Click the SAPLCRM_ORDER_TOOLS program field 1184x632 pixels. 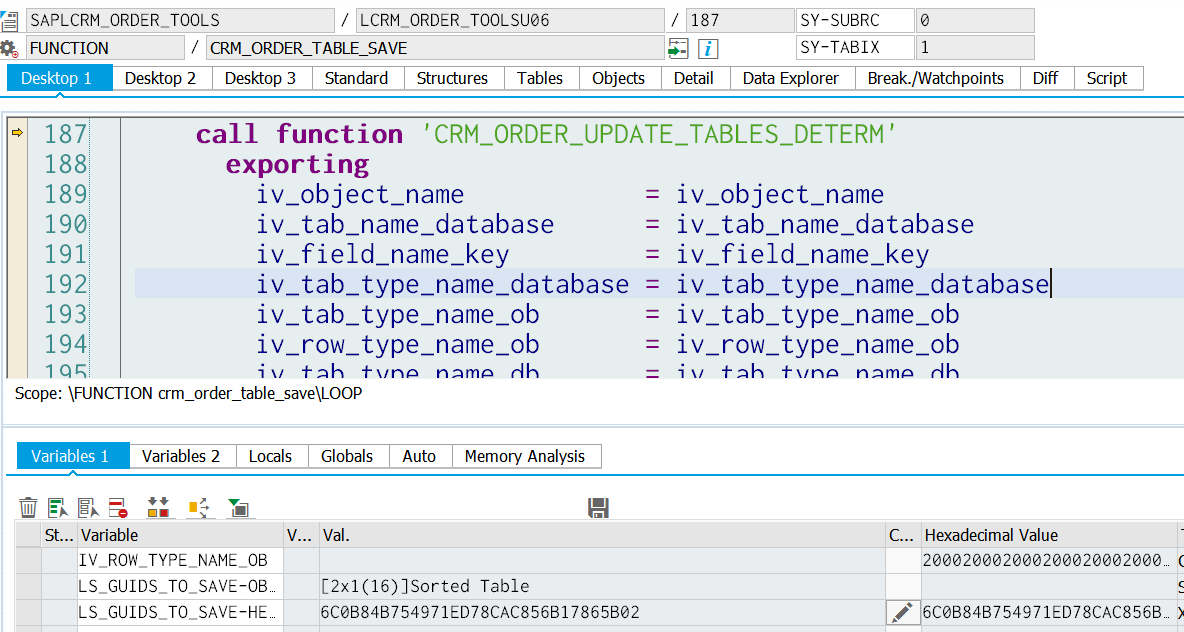point(180,21)
